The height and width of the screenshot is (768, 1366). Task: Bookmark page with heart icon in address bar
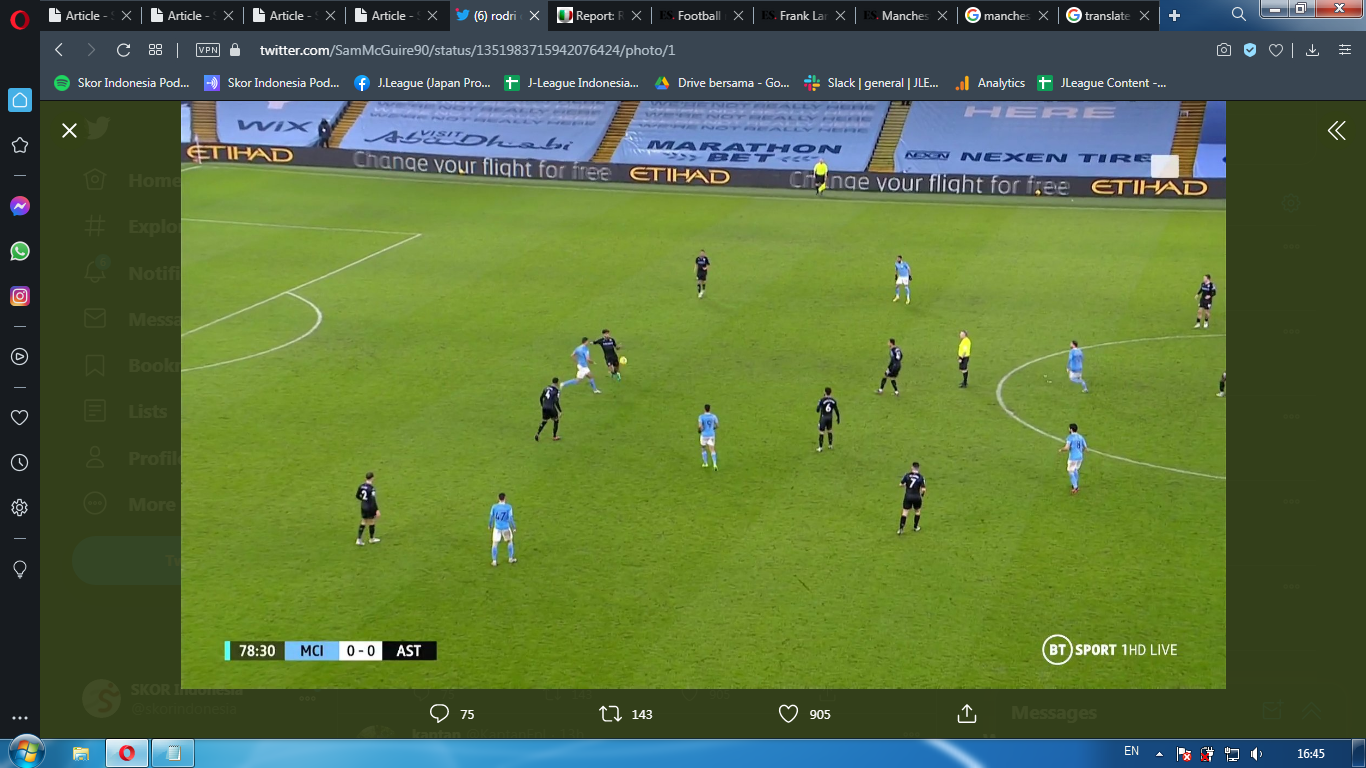1276,50
